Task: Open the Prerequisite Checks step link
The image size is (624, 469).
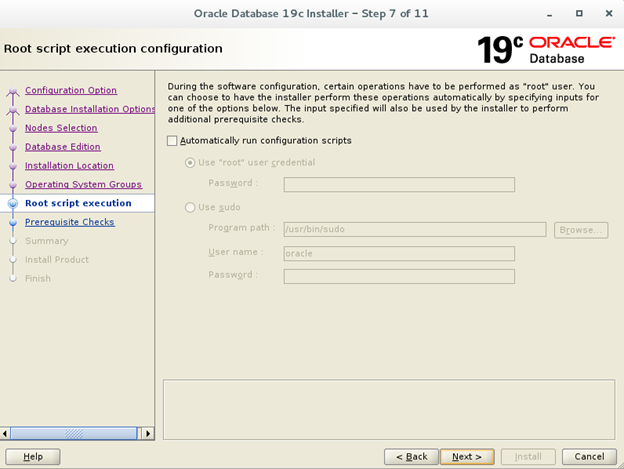Action: [x=70, y=222]
